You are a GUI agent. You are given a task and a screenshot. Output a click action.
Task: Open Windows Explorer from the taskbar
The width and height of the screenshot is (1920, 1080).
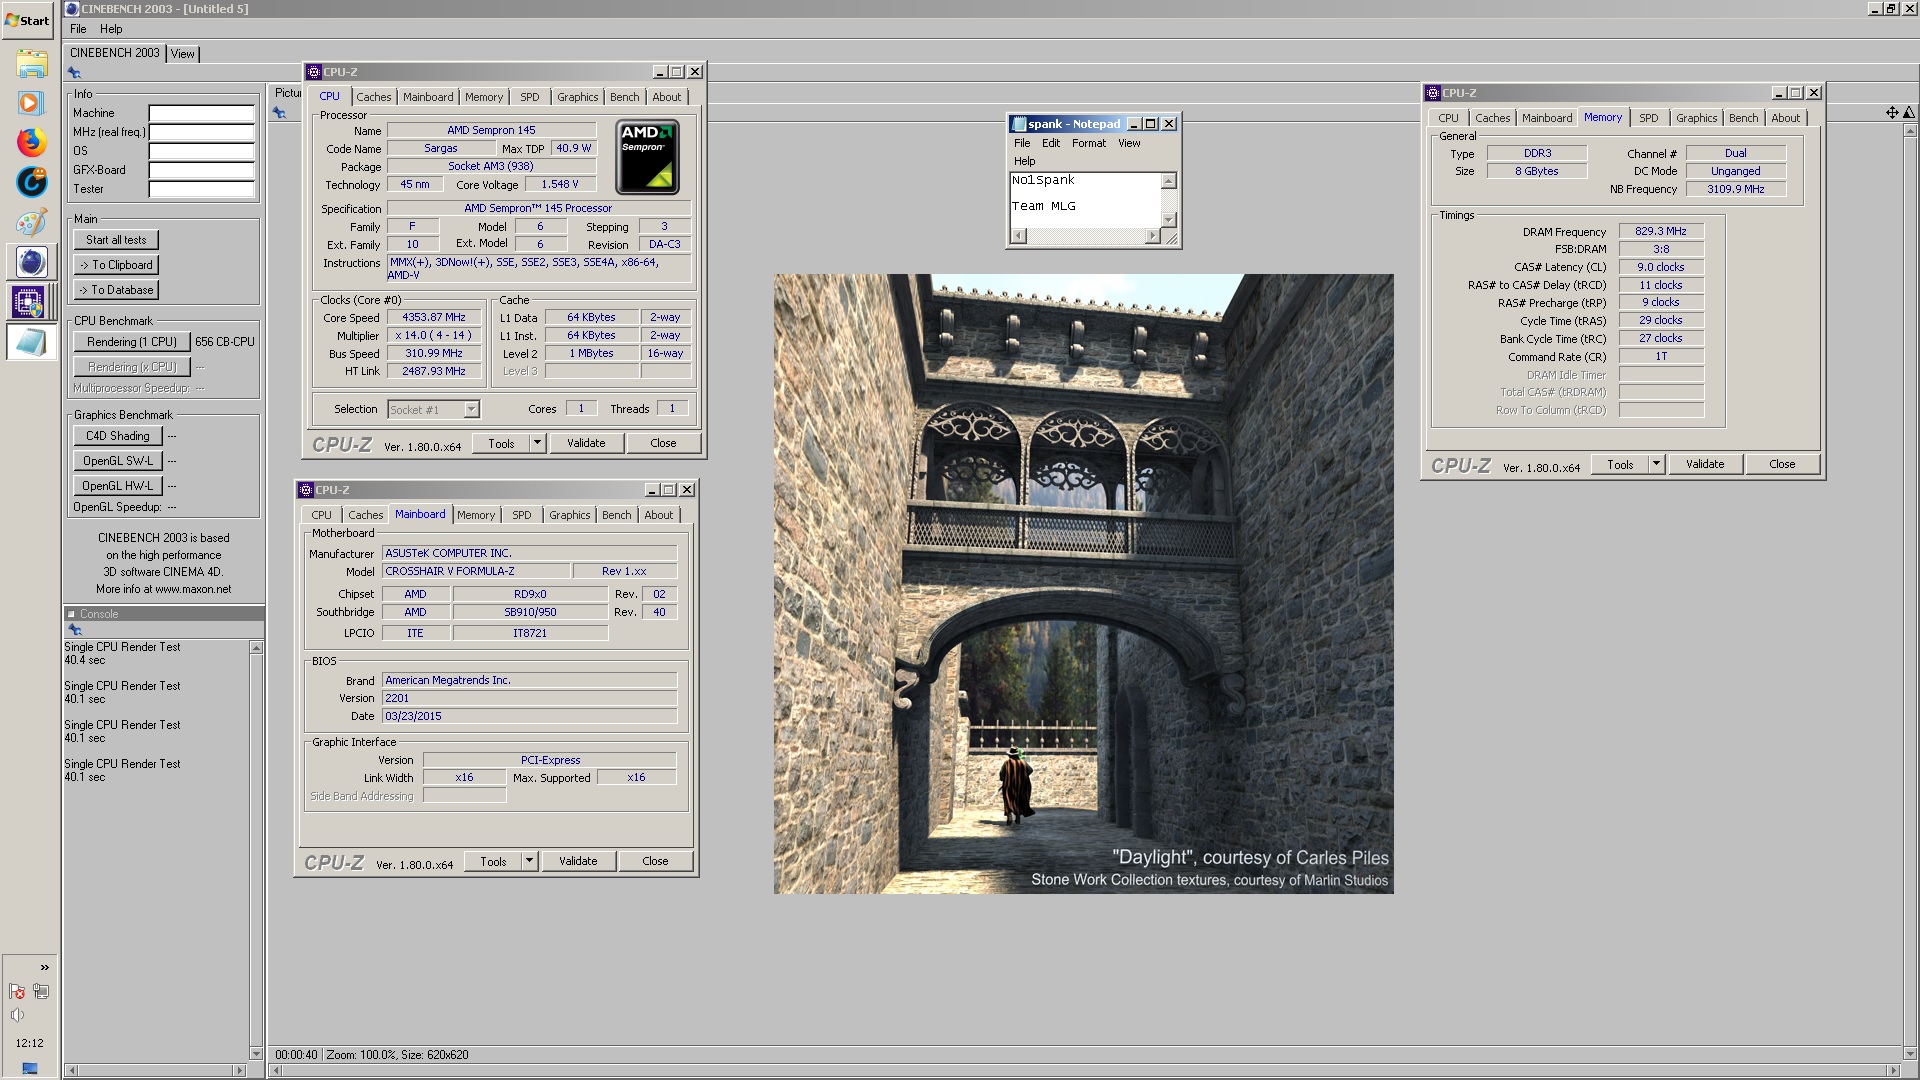[x=31, y=64]
